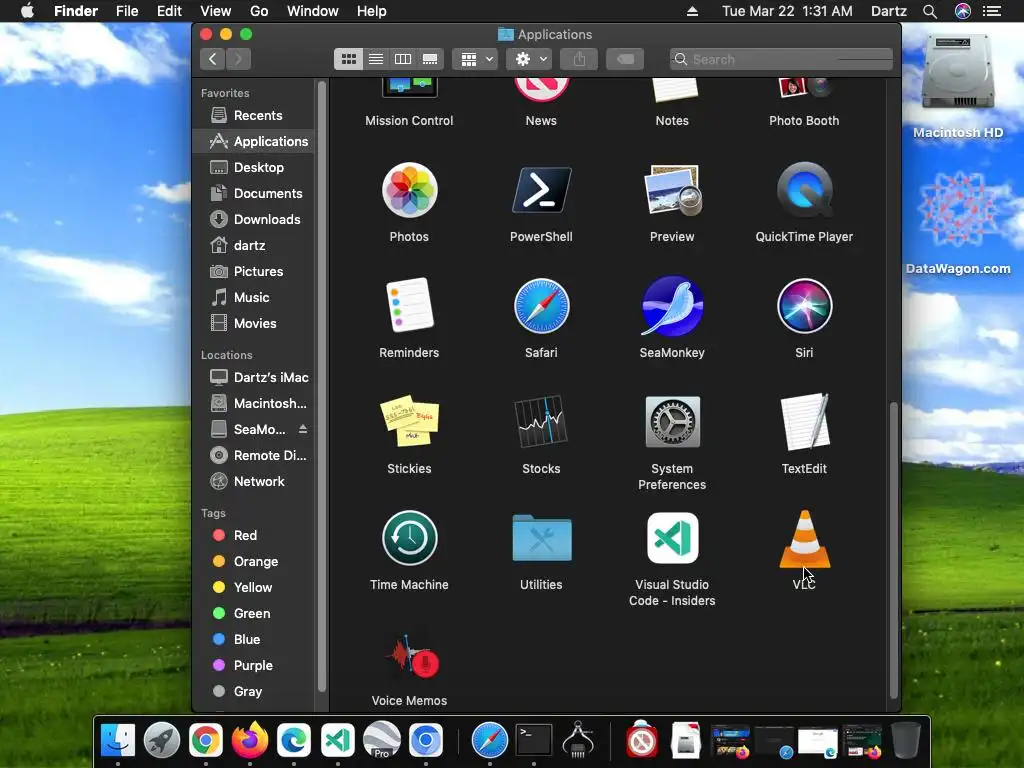Select the Stocks app icon

coord(541,421)
